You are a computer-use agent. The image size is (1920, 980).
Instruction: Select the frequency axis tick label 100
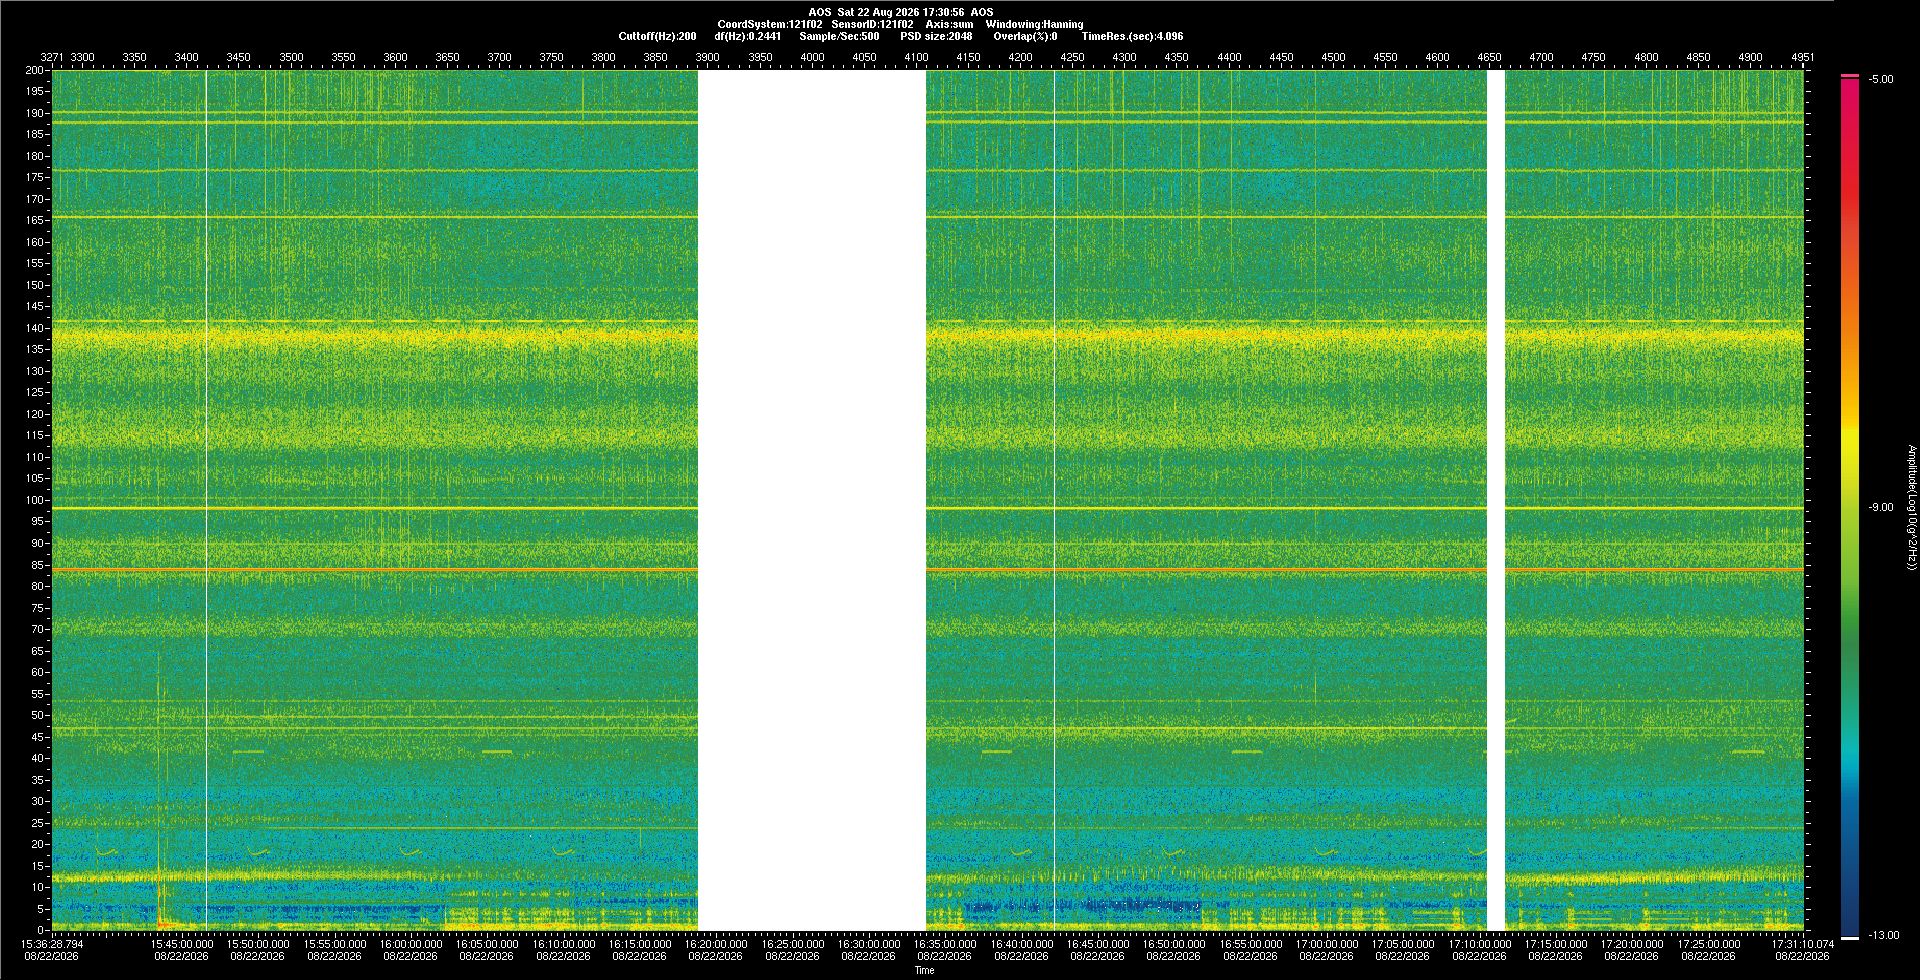pyautogui.click(x=35, y=500)
